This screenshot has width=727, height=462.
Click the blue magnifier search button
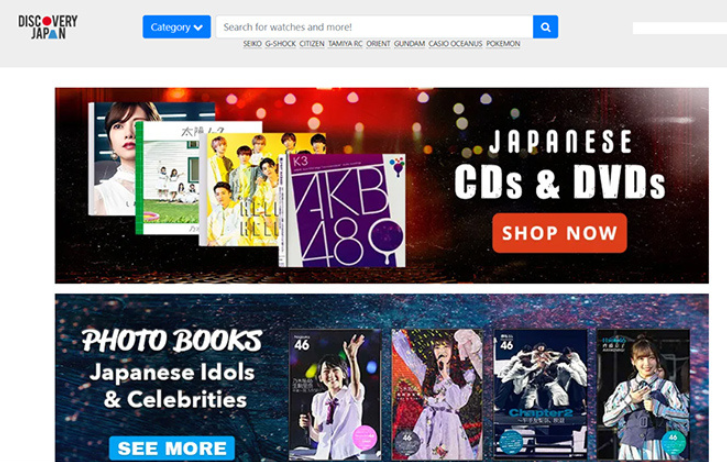coord(545,27)
